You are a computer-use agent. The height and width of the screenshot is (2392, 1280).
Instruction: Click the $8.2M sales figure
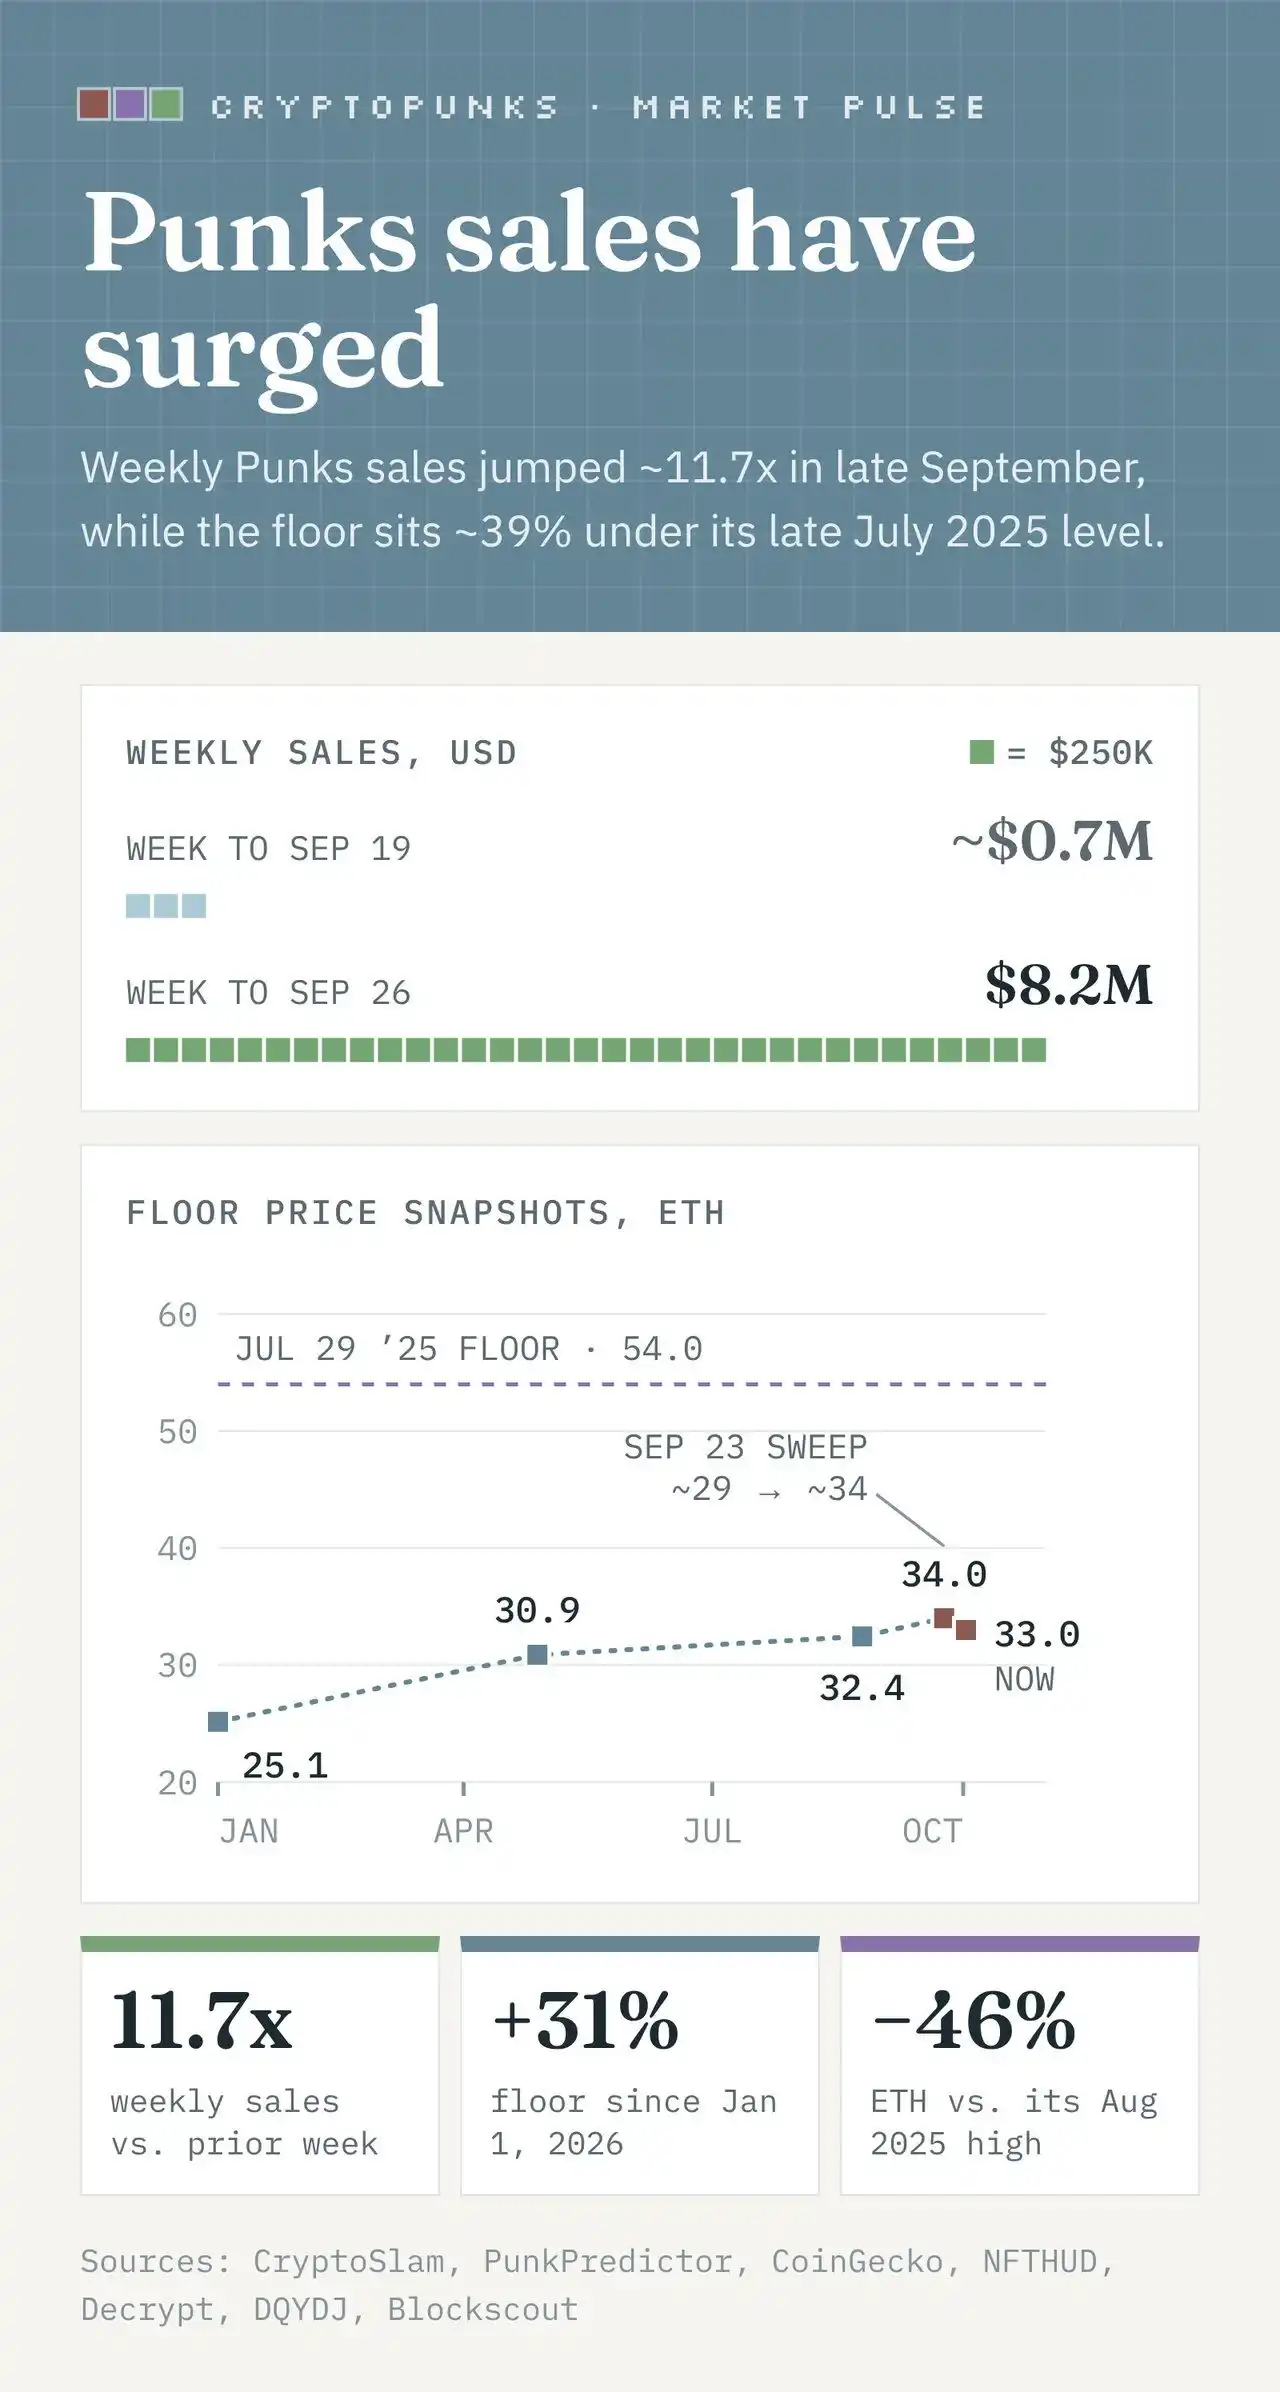coord(1069,984)
